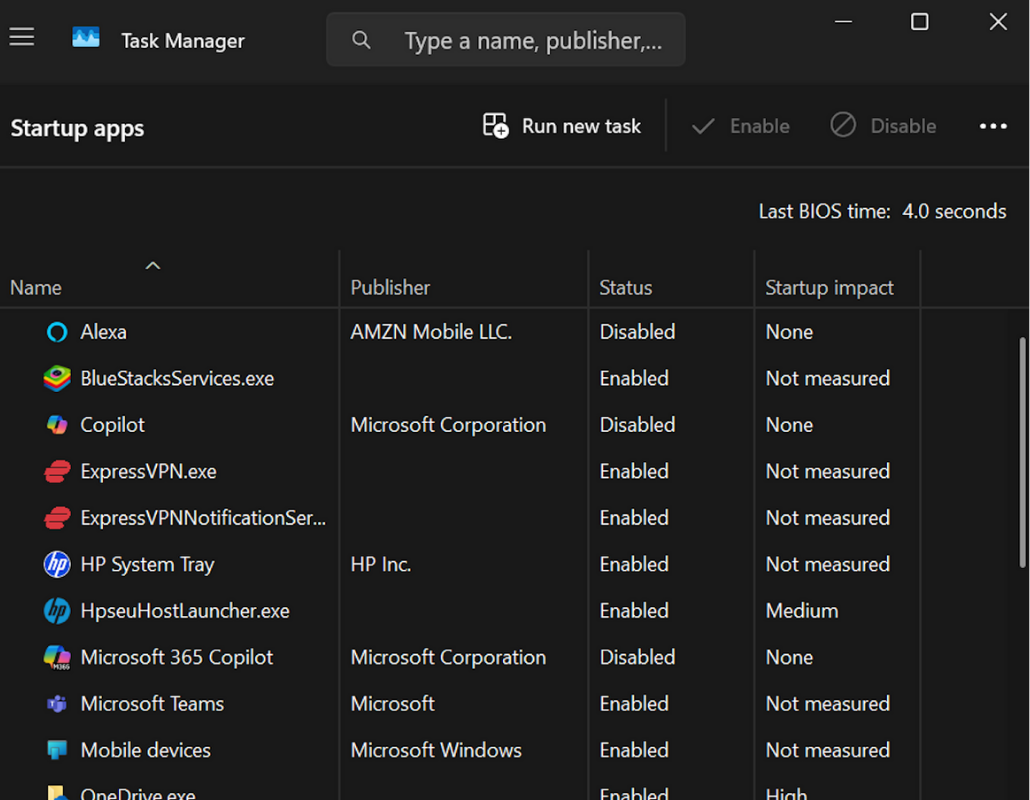Click the Name column sort chevron
The image size is (1030, 800).
click(152, 265)
